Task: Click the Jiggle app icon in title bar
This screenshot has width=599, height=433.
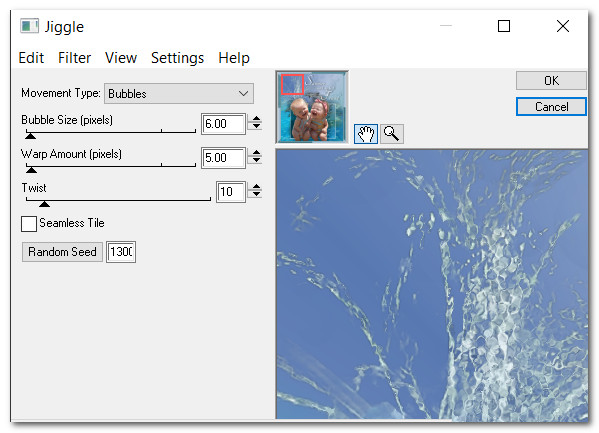Action: (29, 26)
